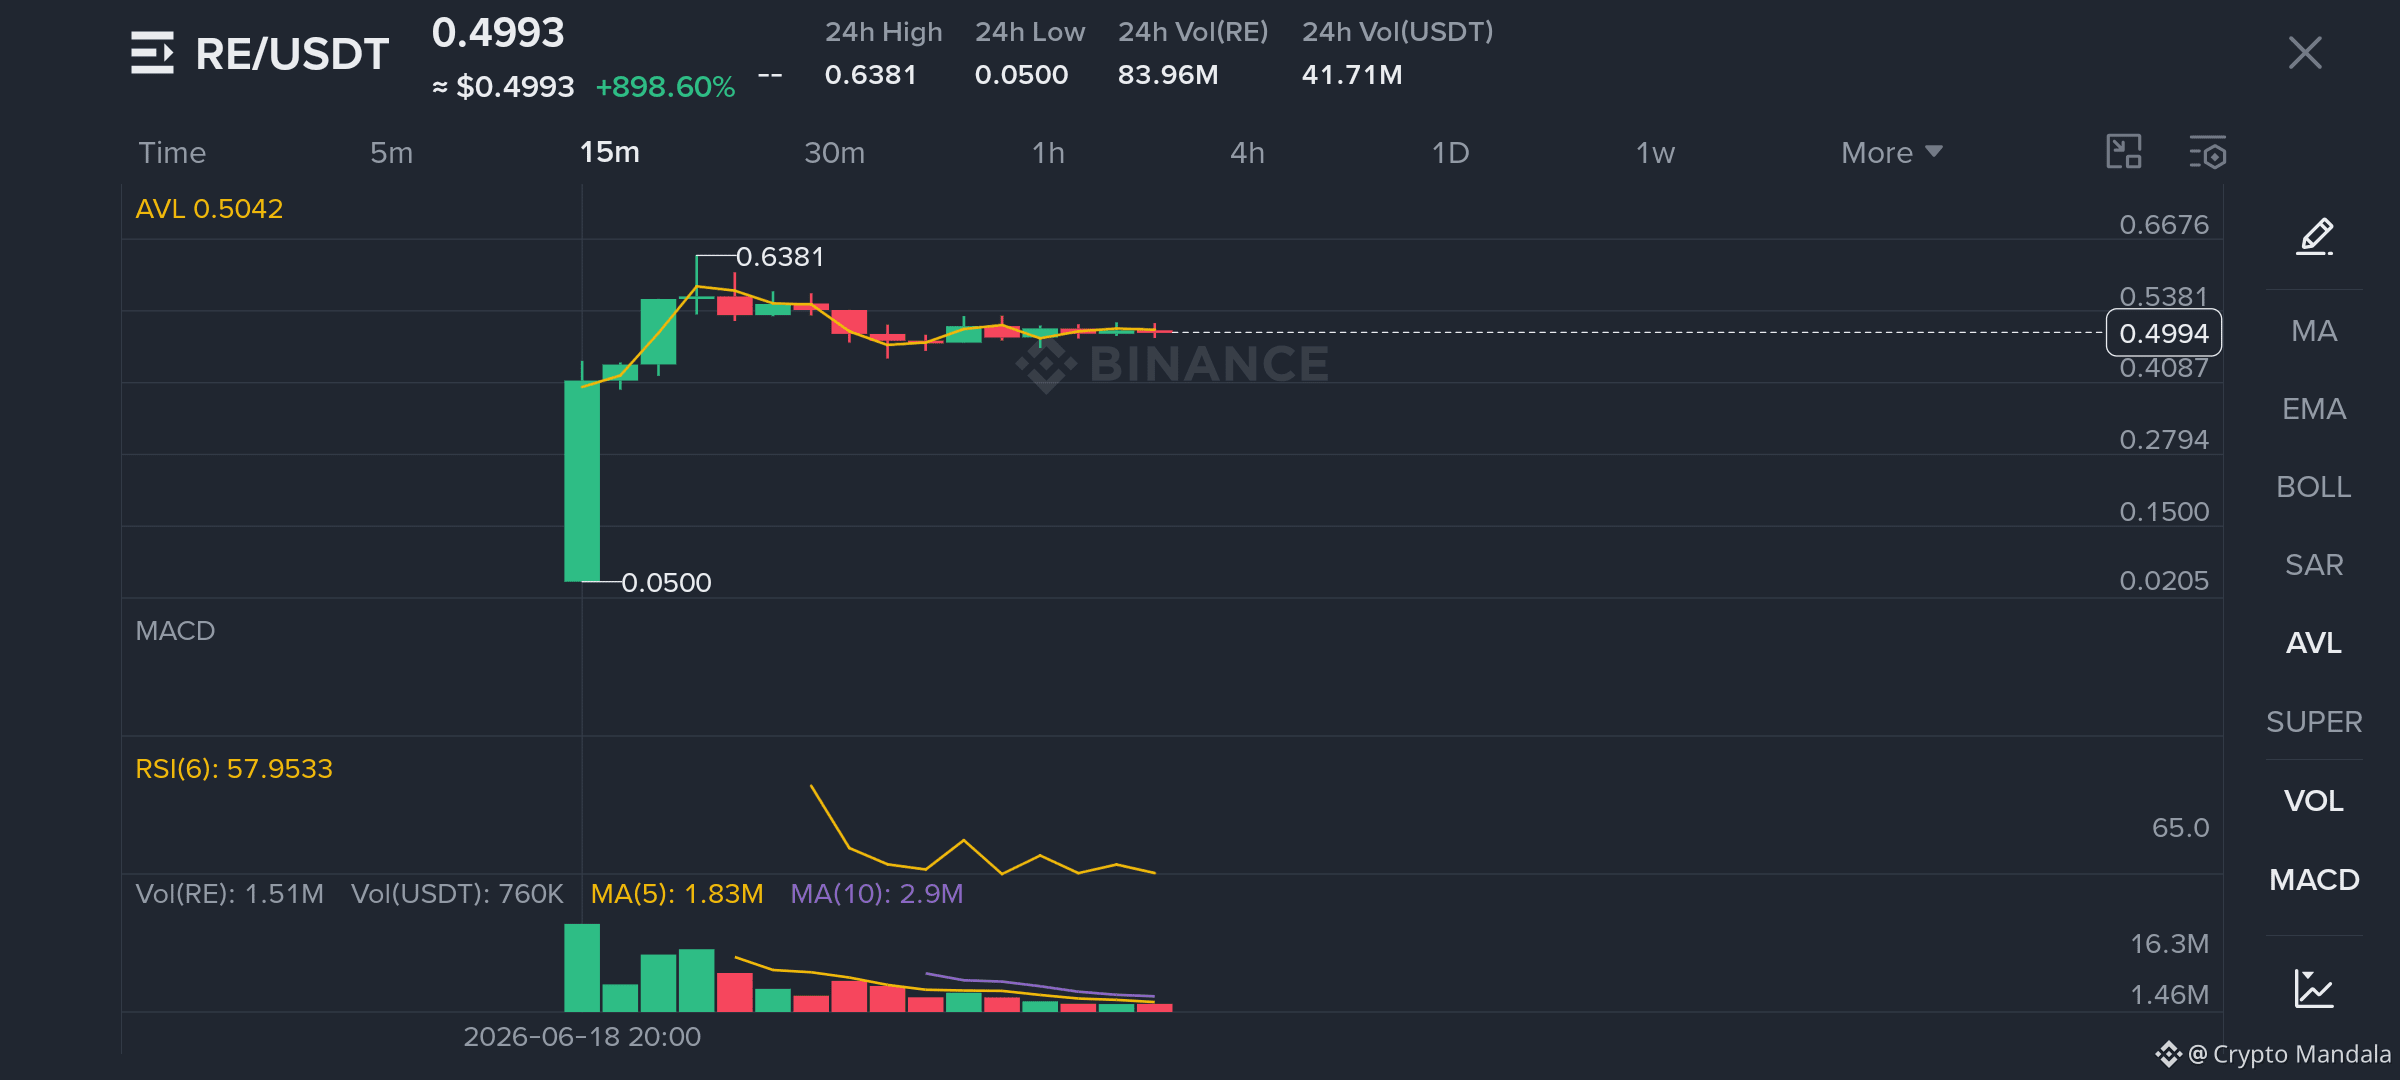Toggle the SAR indicator
This screenshot has height=1080, width=2400.
pyautogui.click(x=2314, y=565)
